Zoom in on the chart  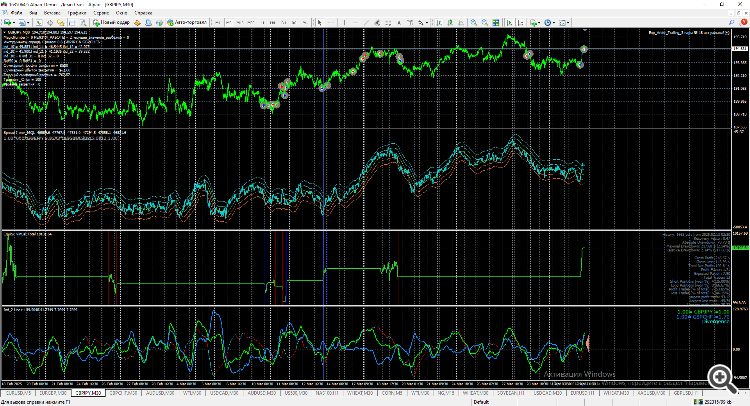tap(474, 22)
